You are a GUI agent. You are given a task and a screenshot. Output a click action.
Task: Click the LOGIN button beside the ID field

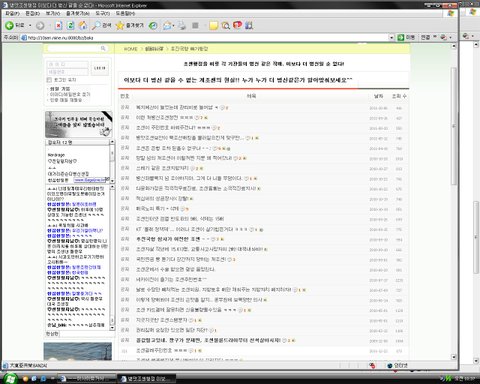coord(100,68)
